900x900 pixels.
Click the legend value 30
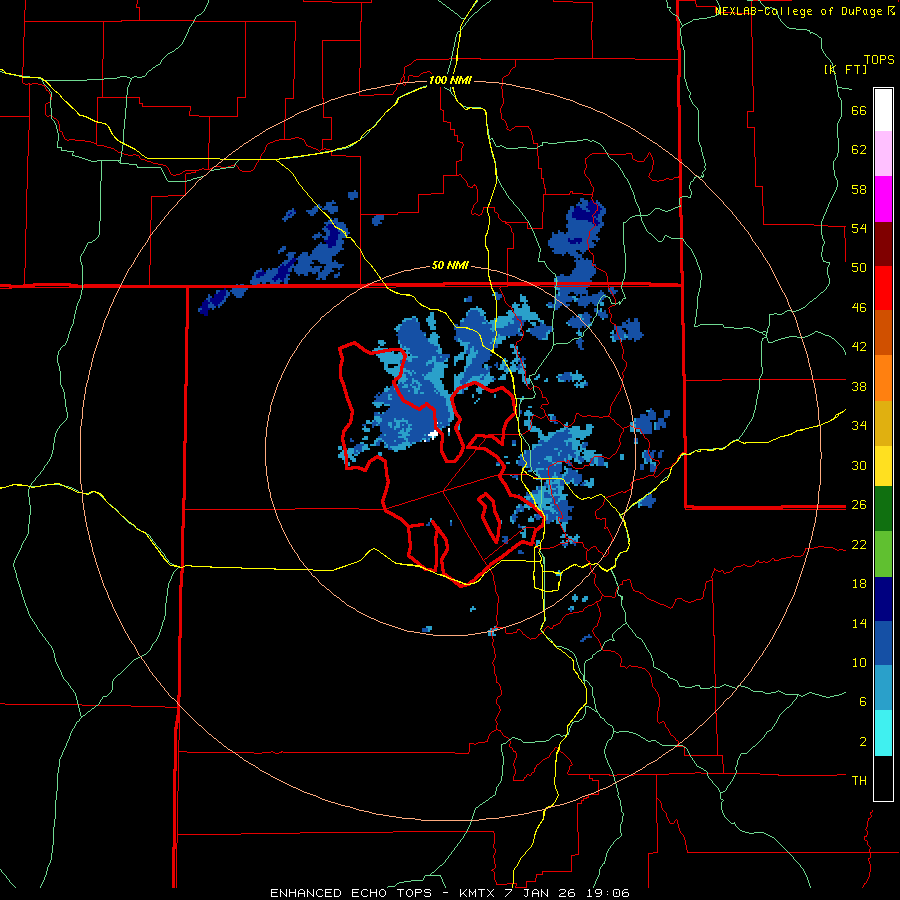859,465
